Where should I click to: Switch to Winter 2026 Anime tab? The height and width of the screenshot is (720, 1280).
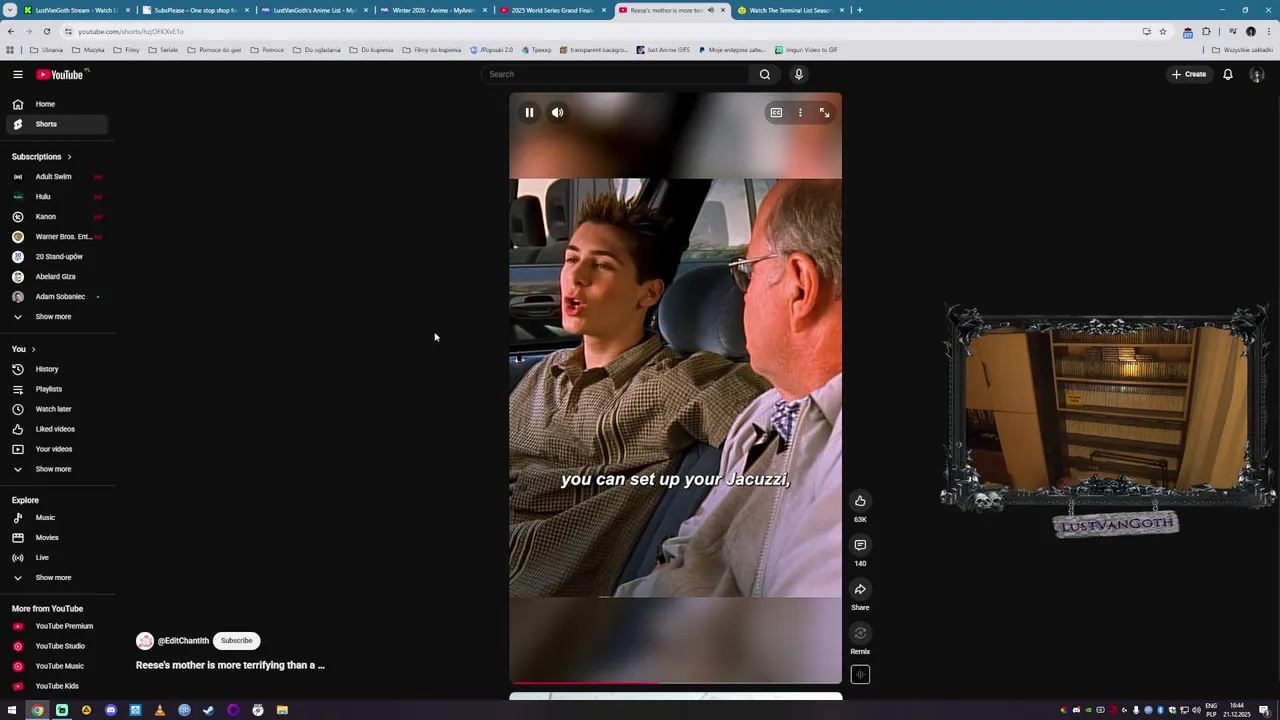click(x=433, y=10)
